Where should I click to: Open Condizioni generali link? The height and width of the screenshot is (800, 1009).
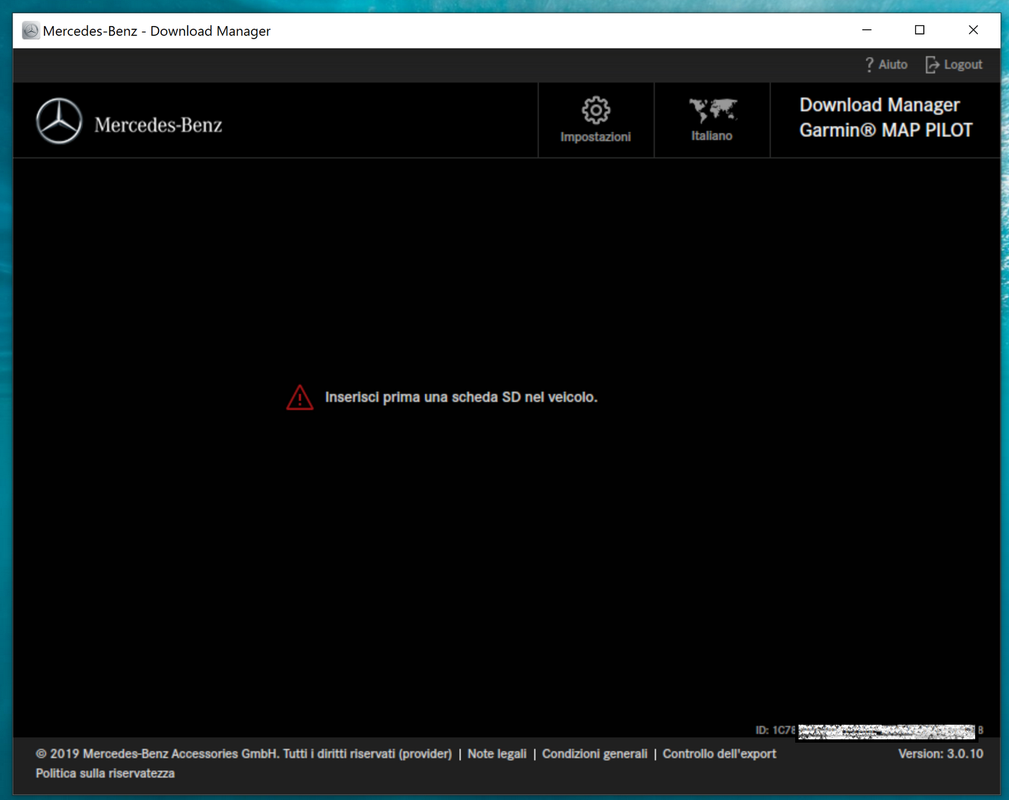595,754
